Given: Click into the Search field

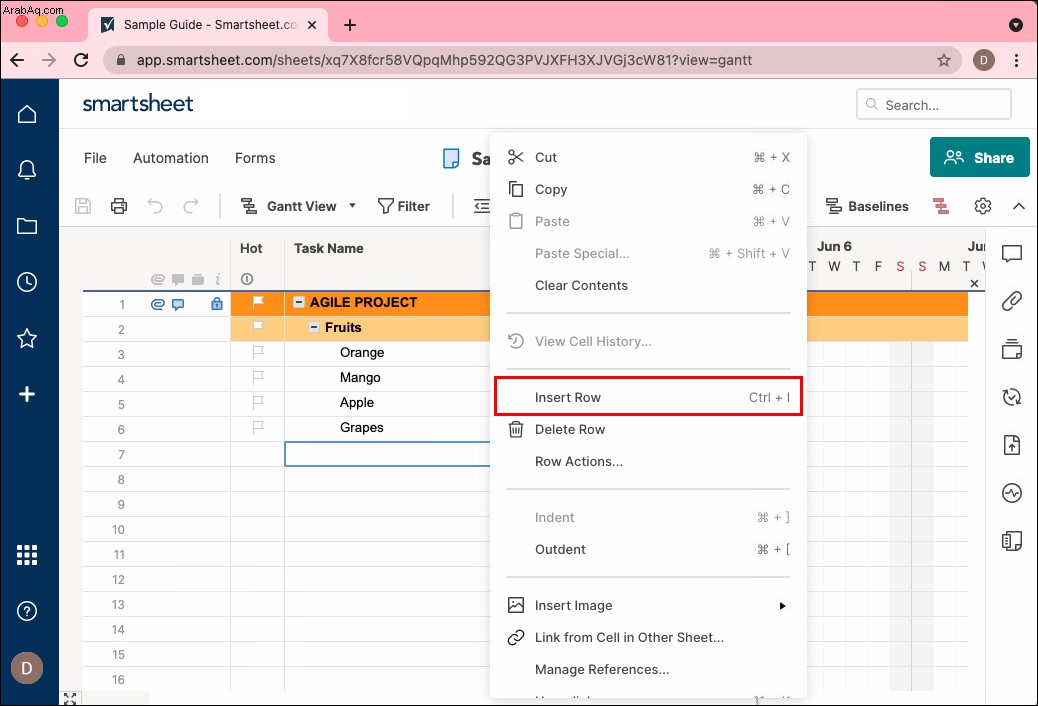Looking at the screenshot, I should (x=933, y=105).
